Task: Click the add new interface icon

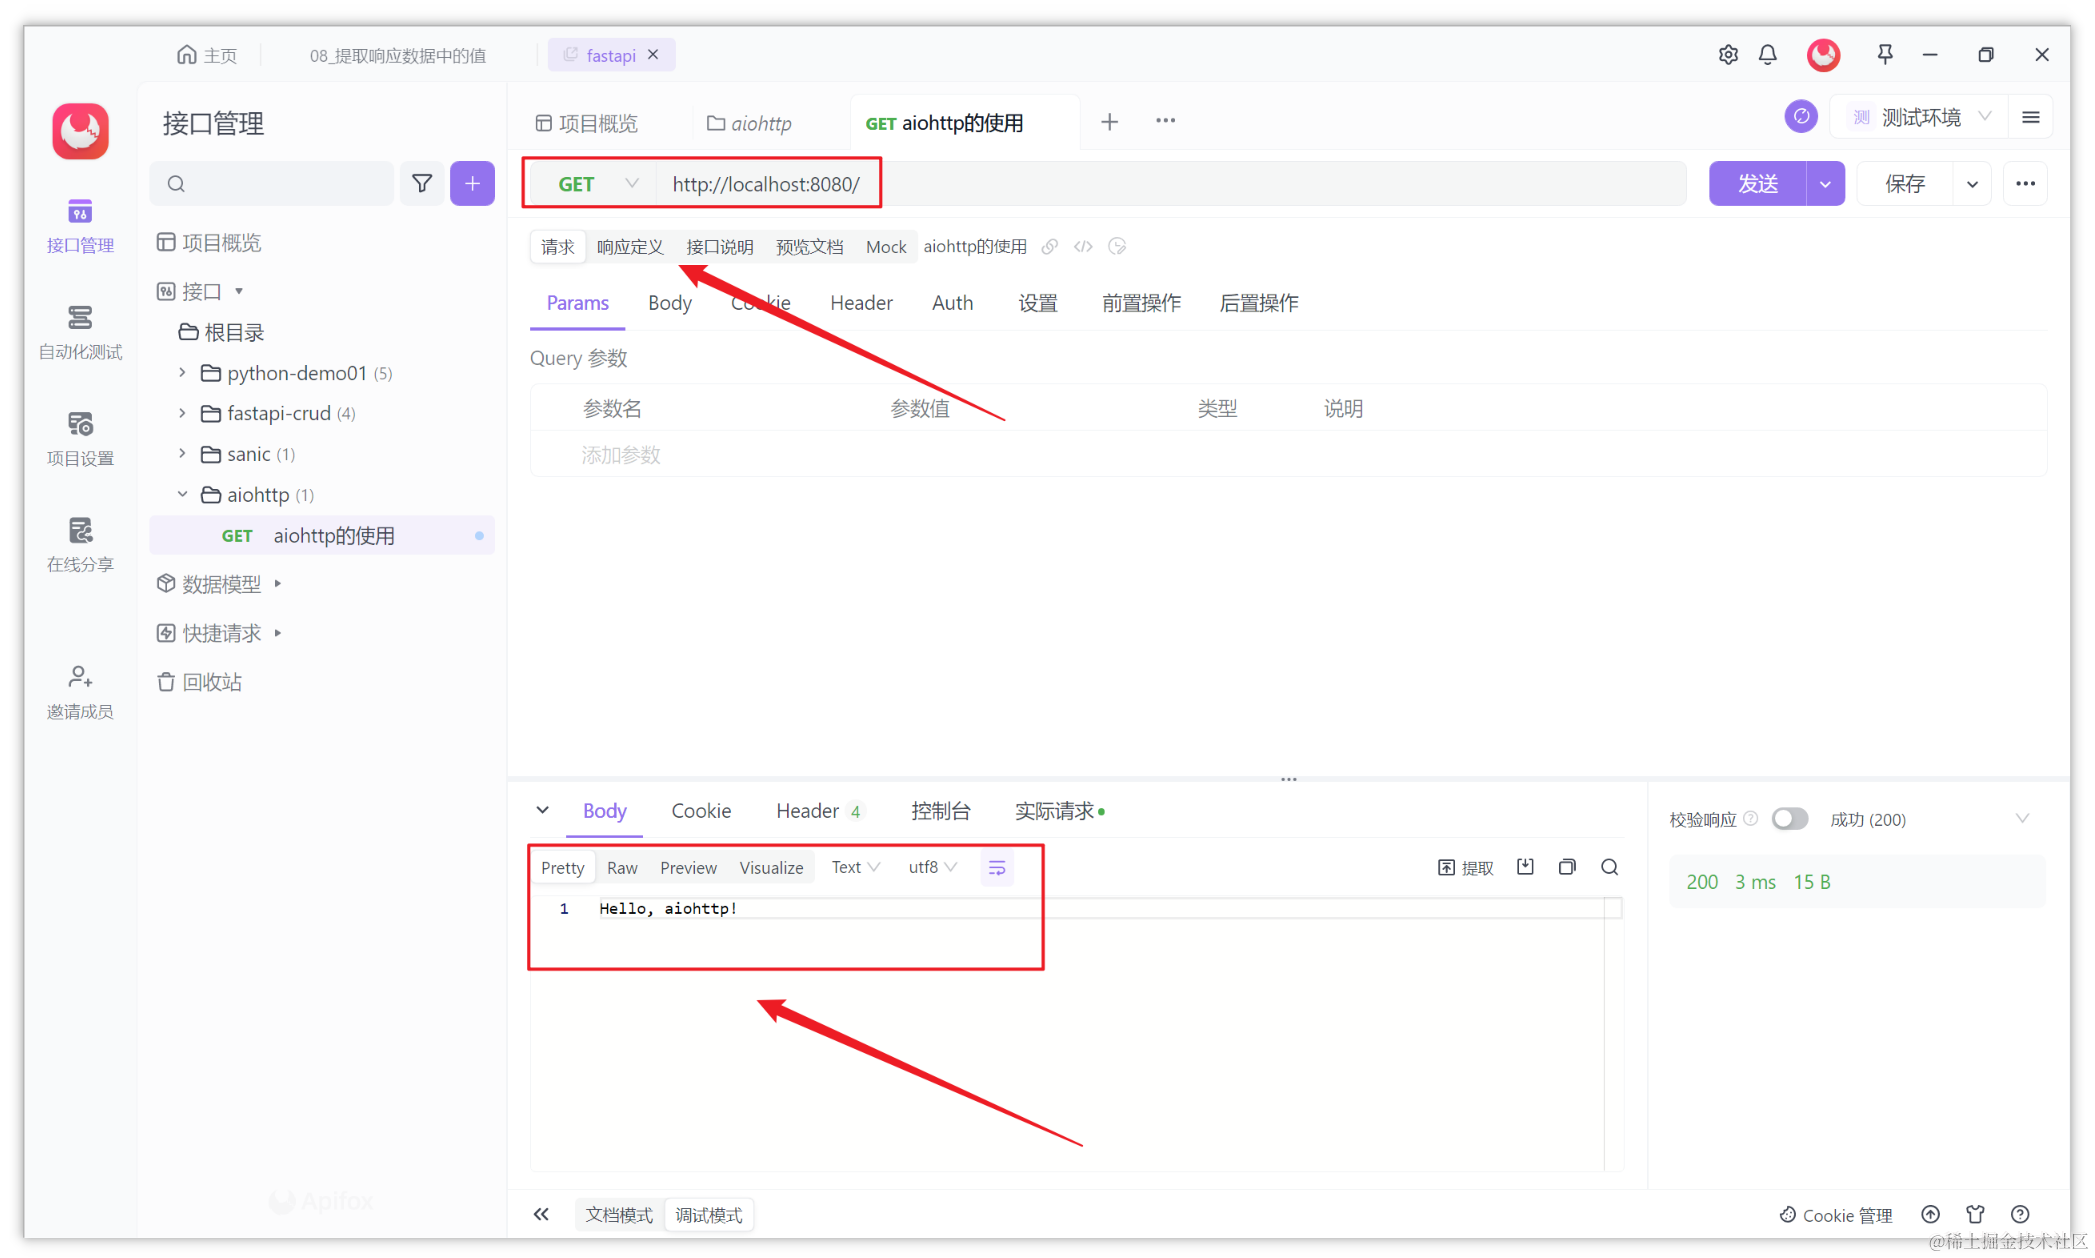Action: tap(473, 184)
